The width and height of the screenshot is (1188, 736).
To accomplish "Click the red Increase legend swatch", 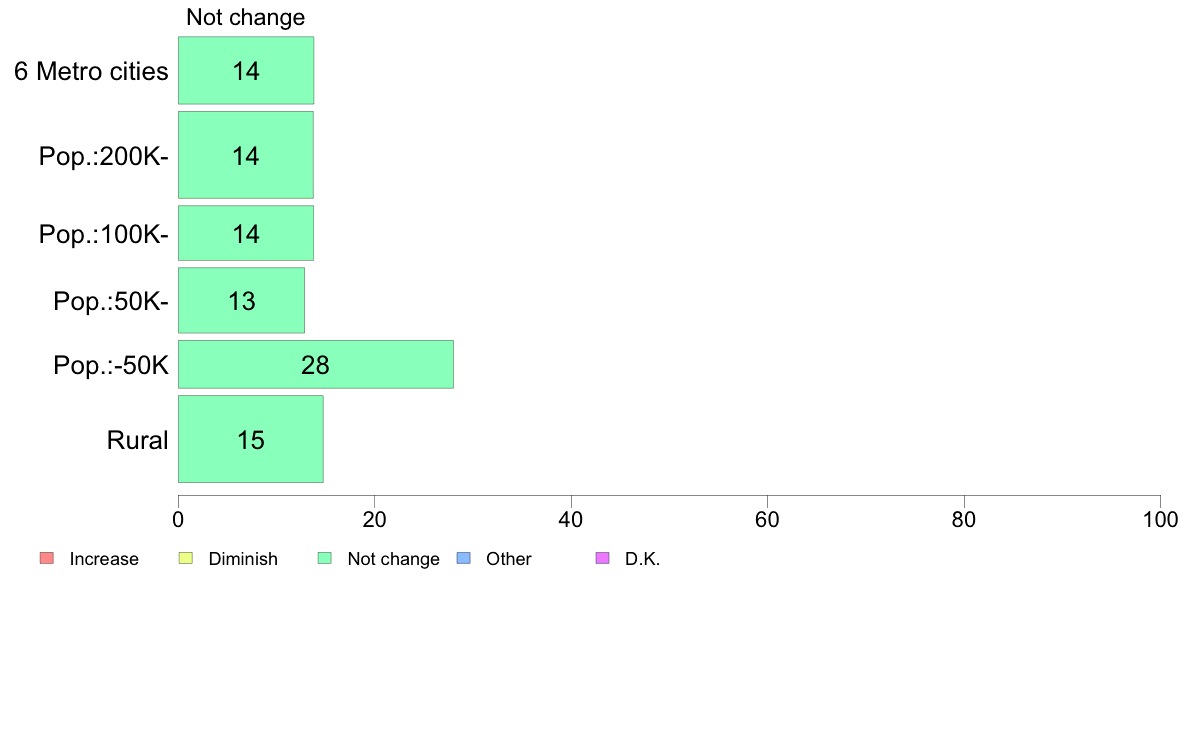I will click(47, 559).
